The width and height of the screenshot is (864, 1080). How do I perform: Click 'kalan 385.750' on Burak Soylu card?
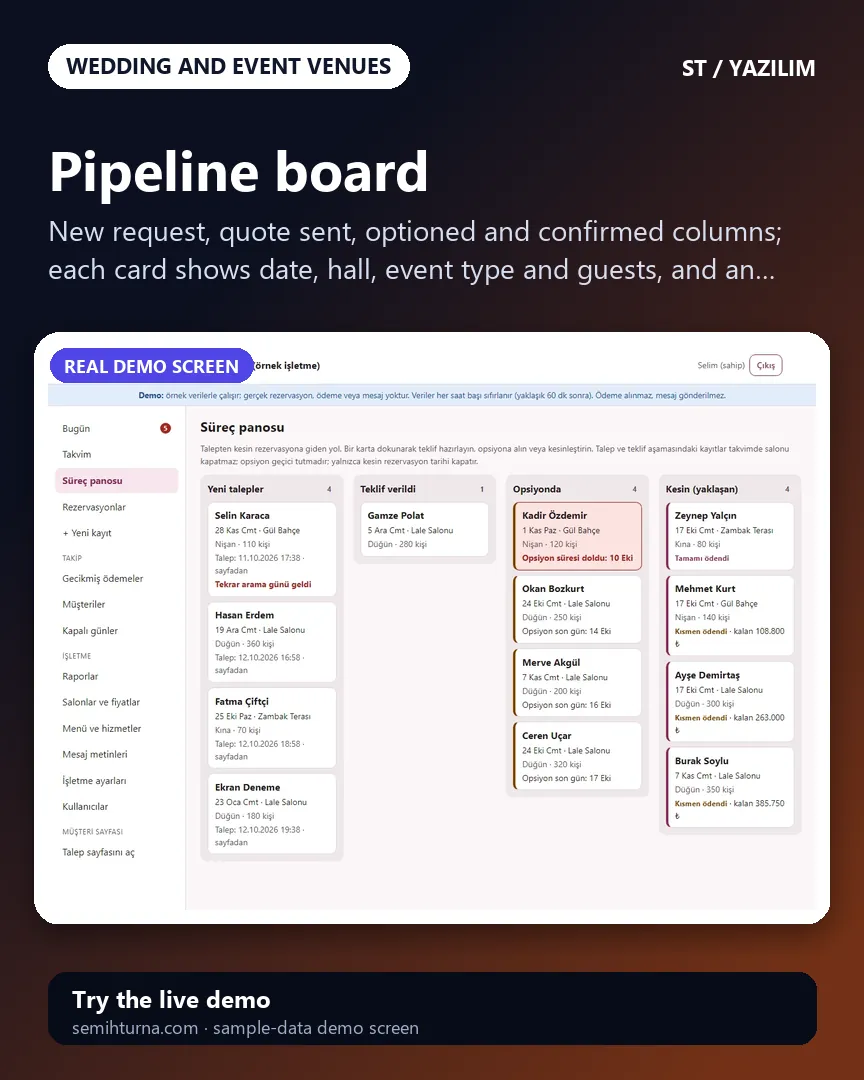tap(759, 804)
